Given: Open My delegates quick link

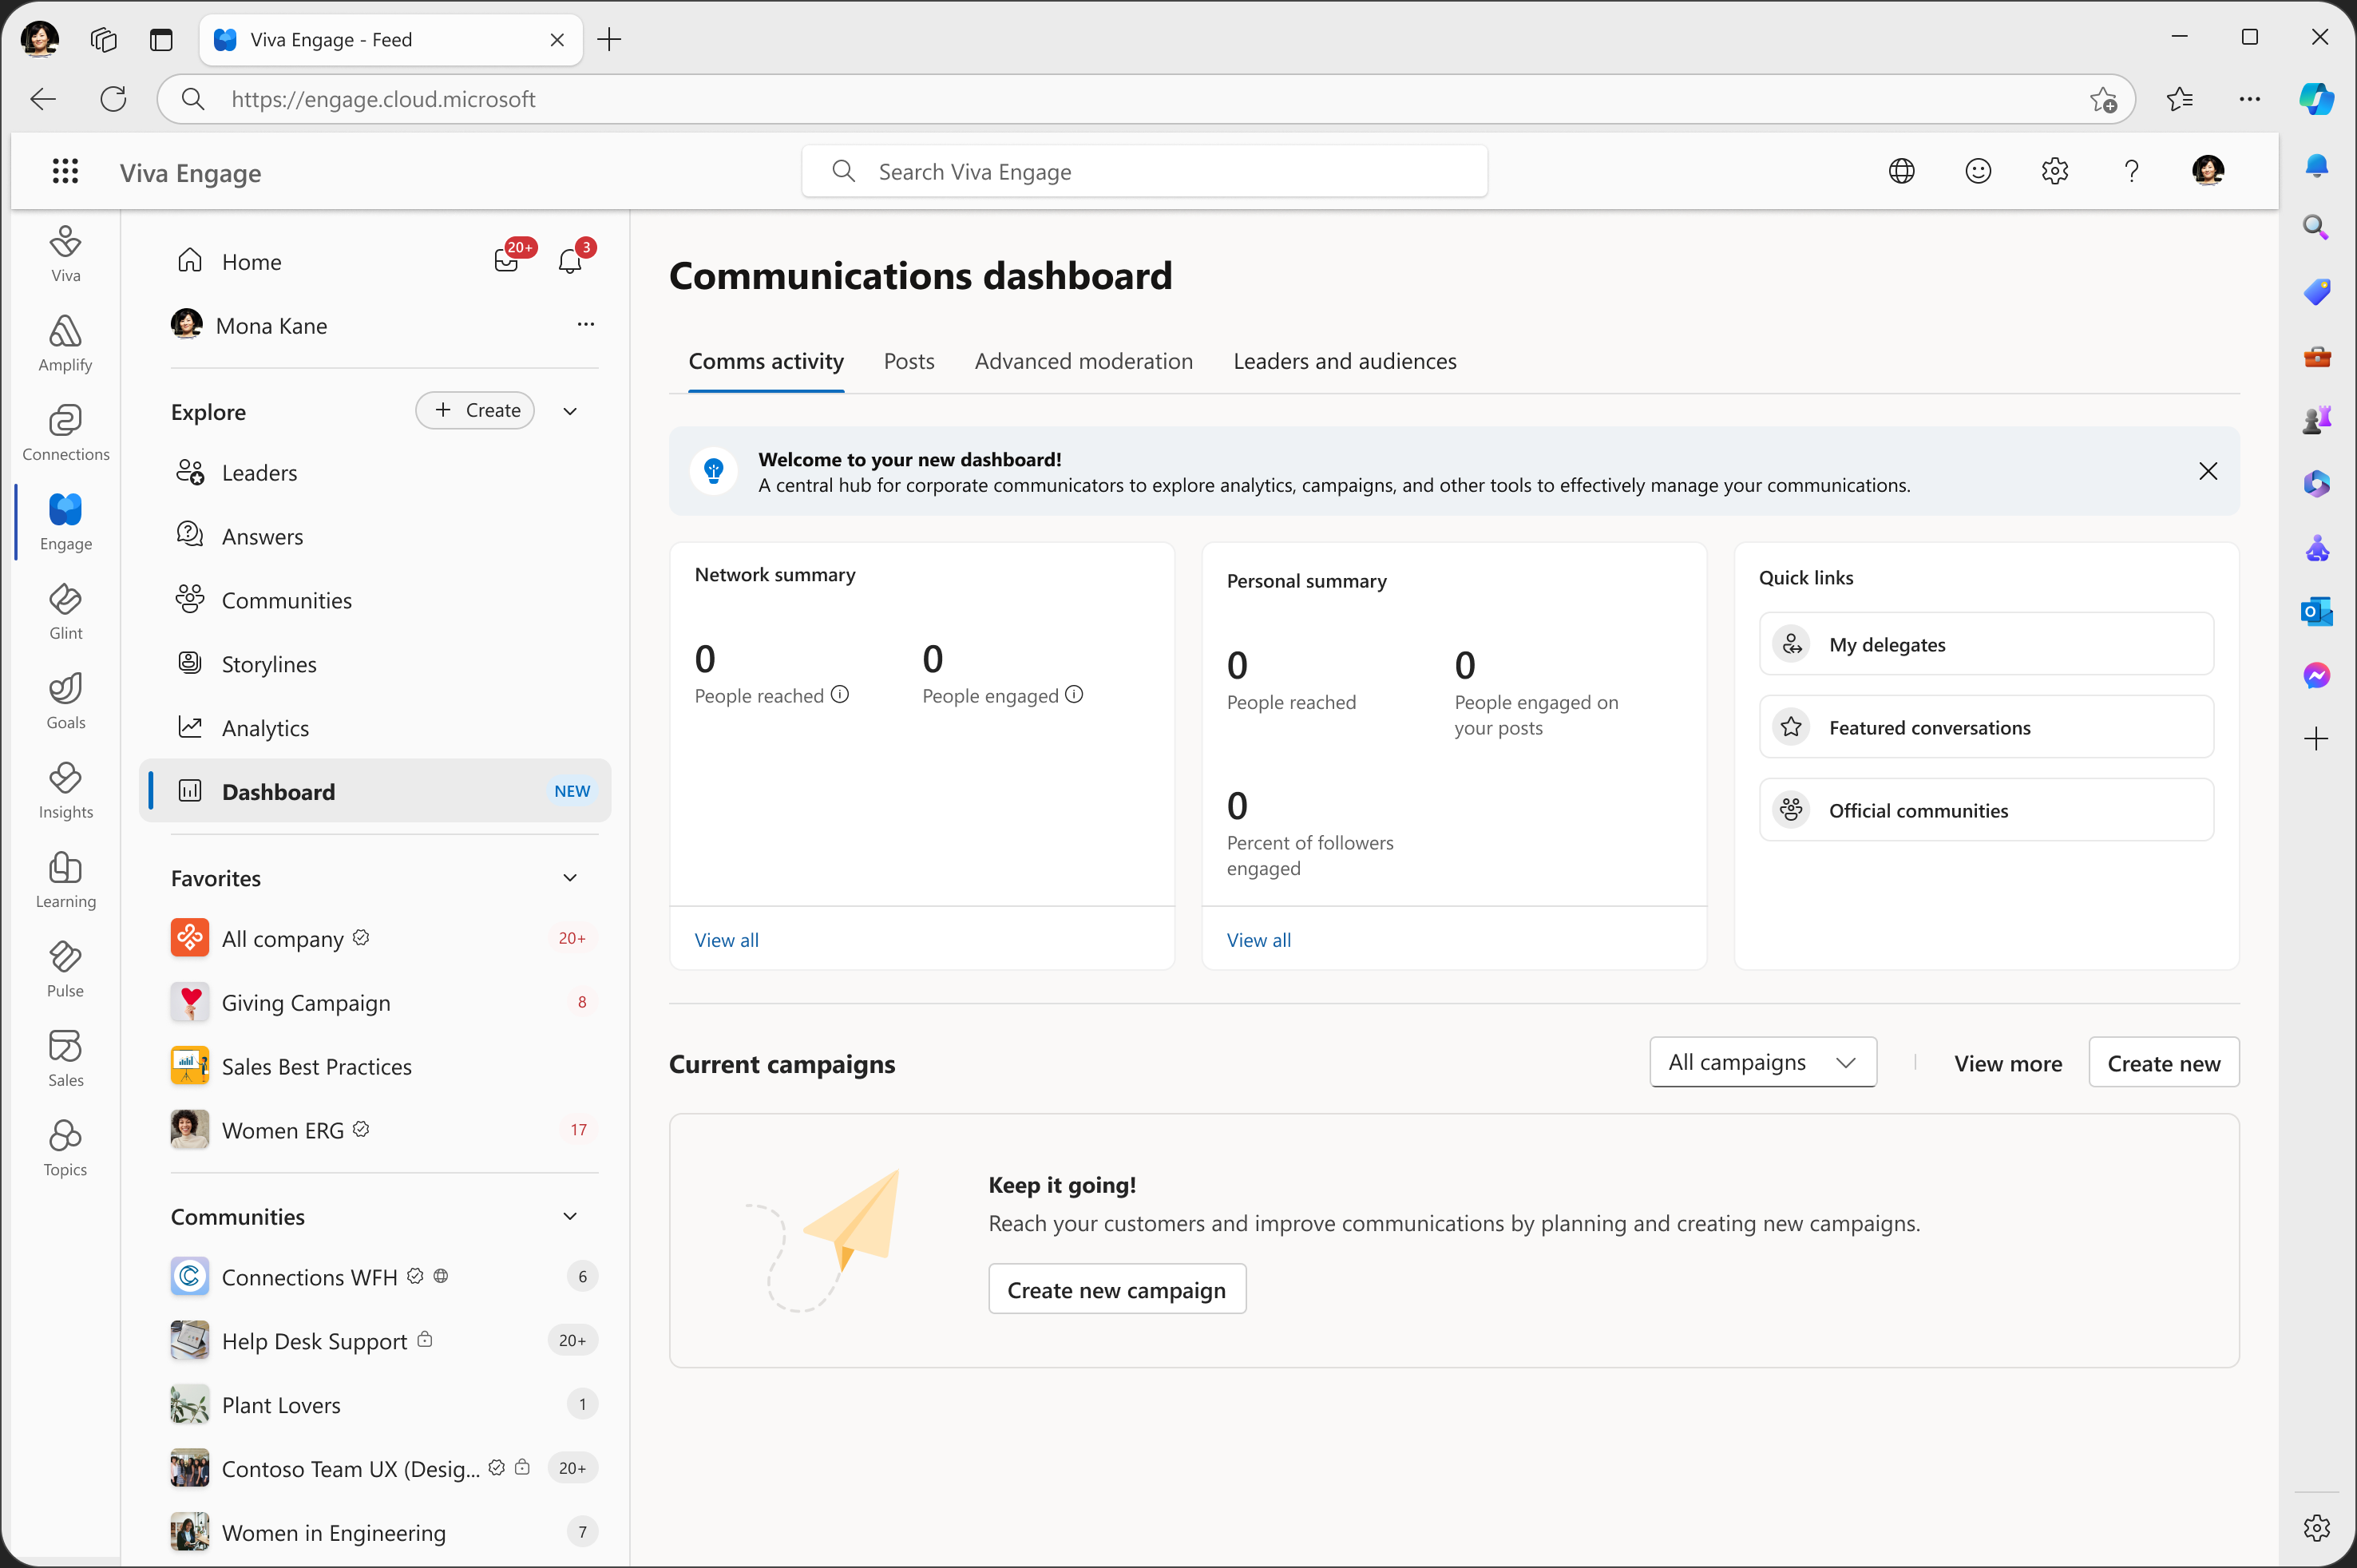Looking at the screenshot, I should (x=1985, y=644).
